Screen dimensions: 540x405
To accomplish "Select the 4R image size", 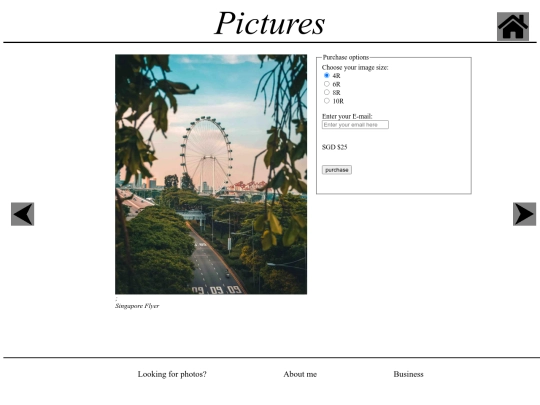I will tap(326, 75).
